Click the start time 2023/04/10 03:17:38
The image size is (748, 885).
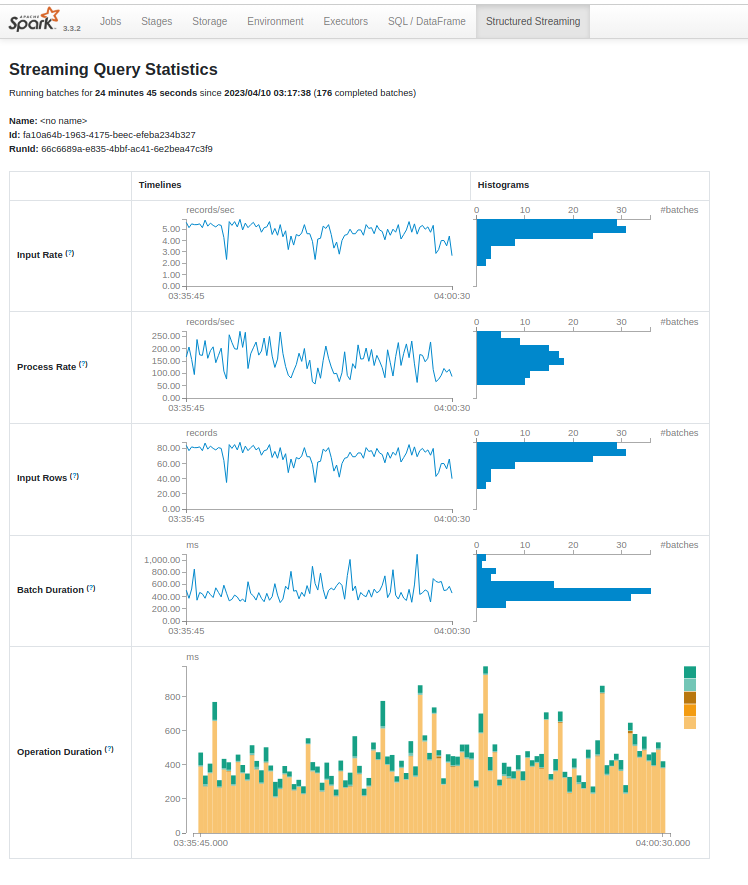(268, 93)
